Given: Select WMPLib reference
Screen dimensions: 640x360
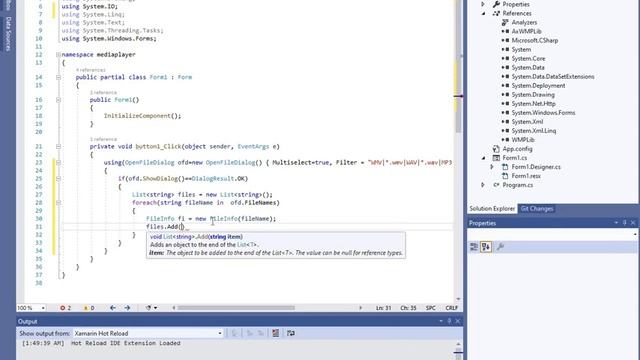Looking at the screenshot, I should pyautogui.click(x=523, y=140).
